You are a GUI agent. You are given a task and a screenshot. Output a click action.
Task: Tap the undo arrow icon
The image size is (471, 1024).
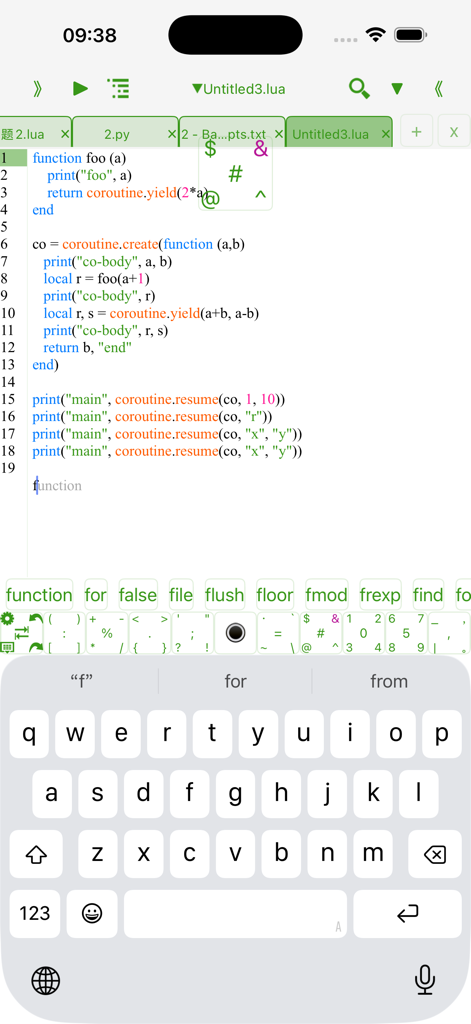(x=35, y=618)
